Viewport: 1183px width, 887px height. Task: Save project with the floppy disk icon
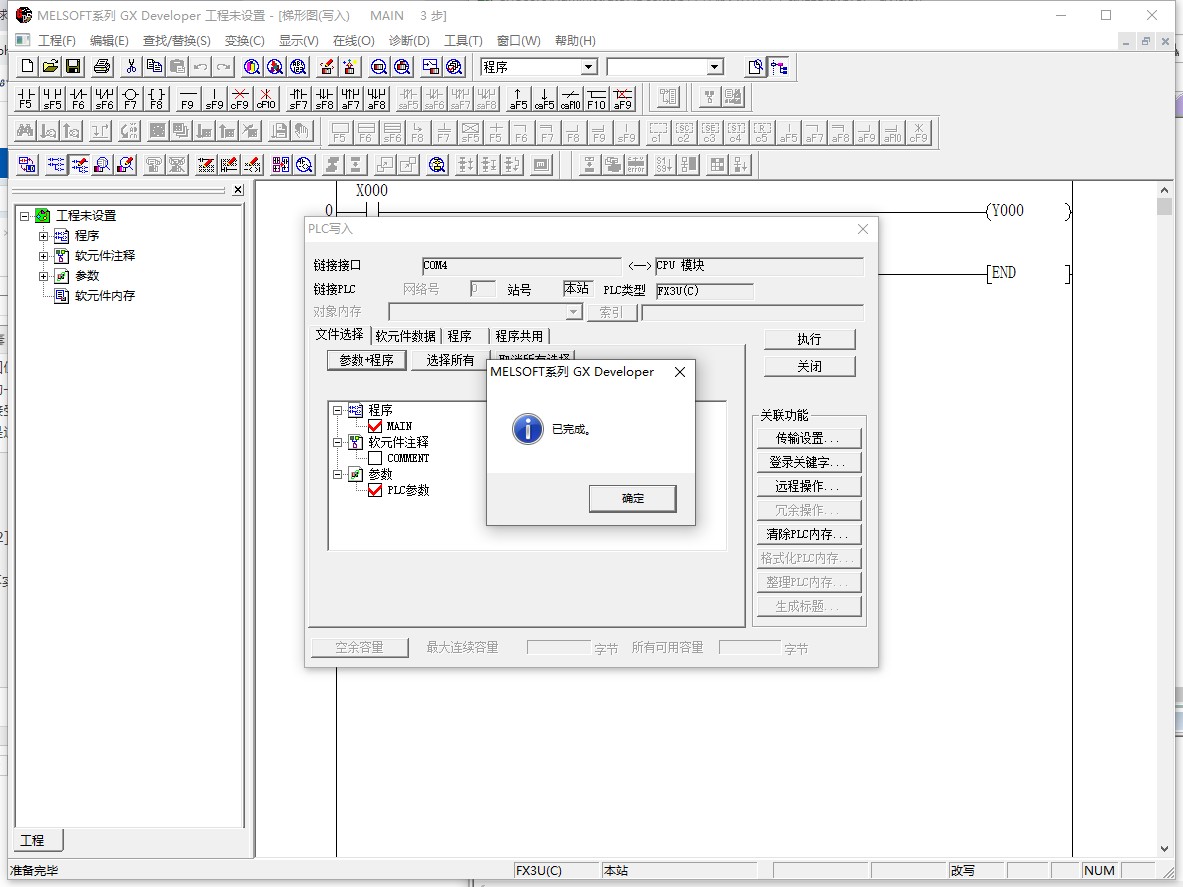pyautogui.click(x=73, y=67)
